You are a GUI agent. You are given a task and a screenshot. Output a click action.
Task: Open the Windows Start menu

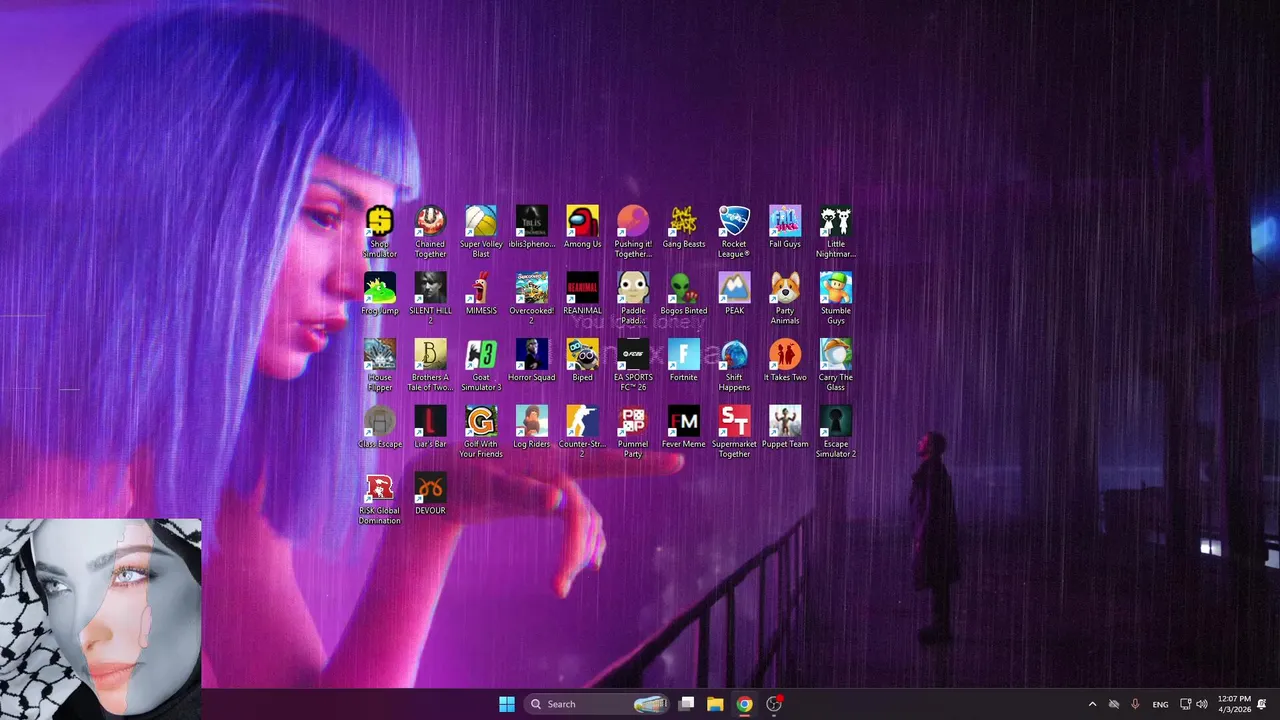tap(507, 704)
